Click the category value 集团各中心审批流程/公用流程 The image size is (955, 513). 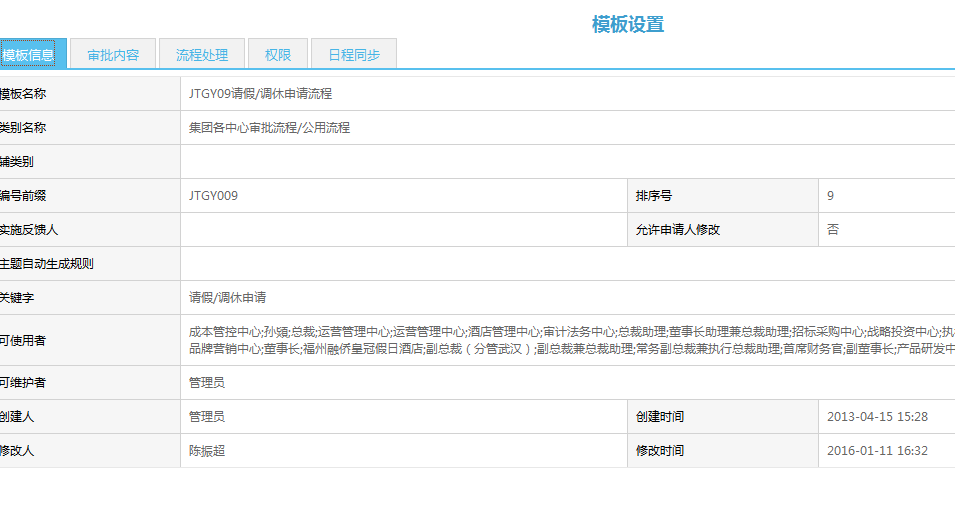click(x=269, y=128)
